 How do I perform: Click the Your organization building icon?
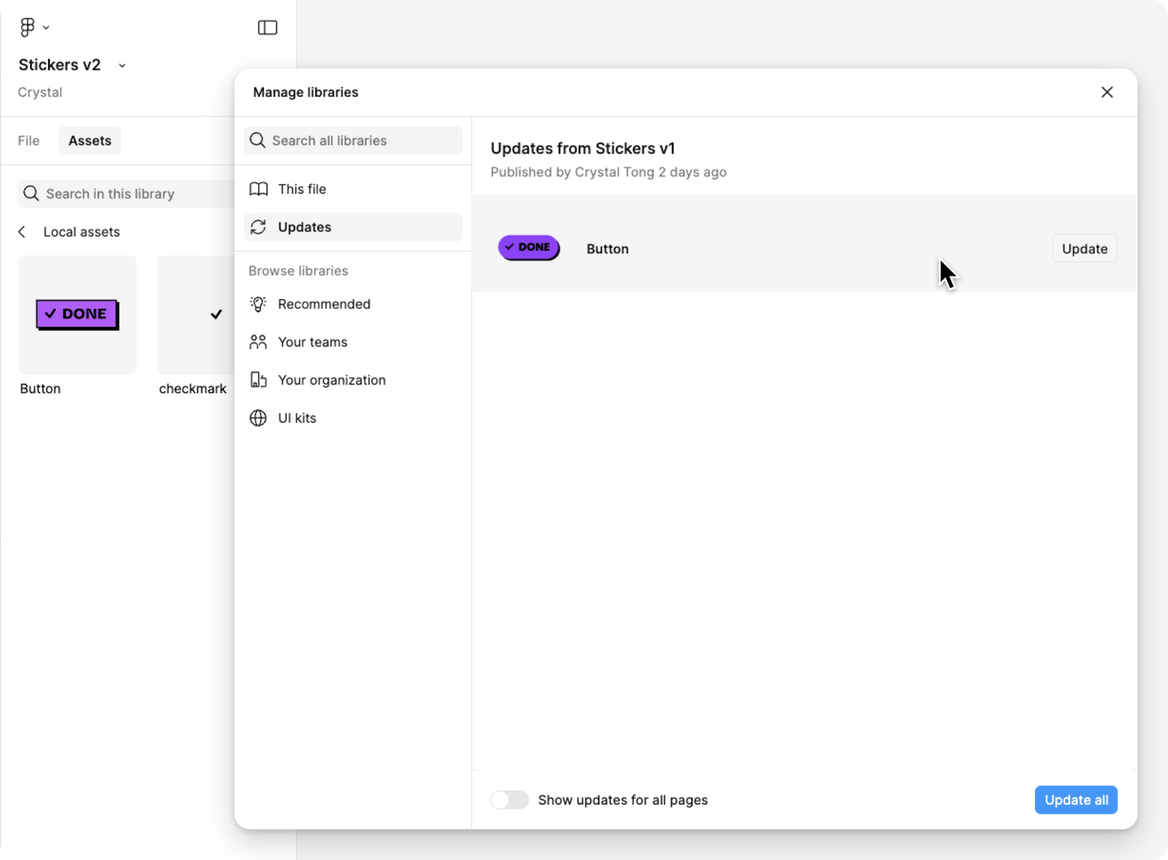click(258, 380)
